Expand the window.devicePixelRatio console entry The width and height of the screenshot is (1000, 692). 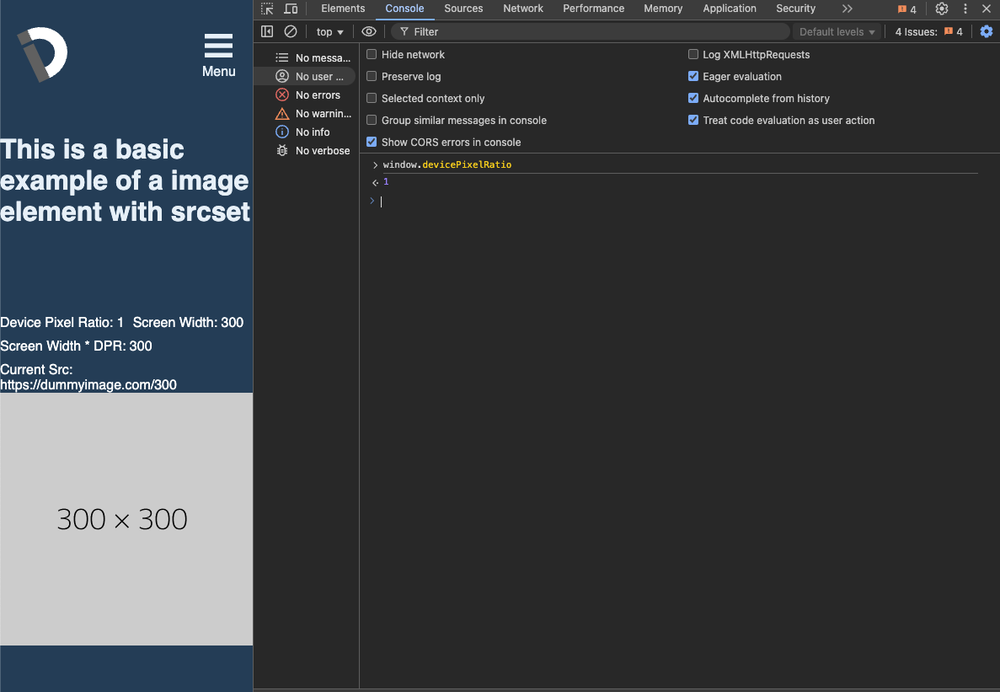coord(374,164)
